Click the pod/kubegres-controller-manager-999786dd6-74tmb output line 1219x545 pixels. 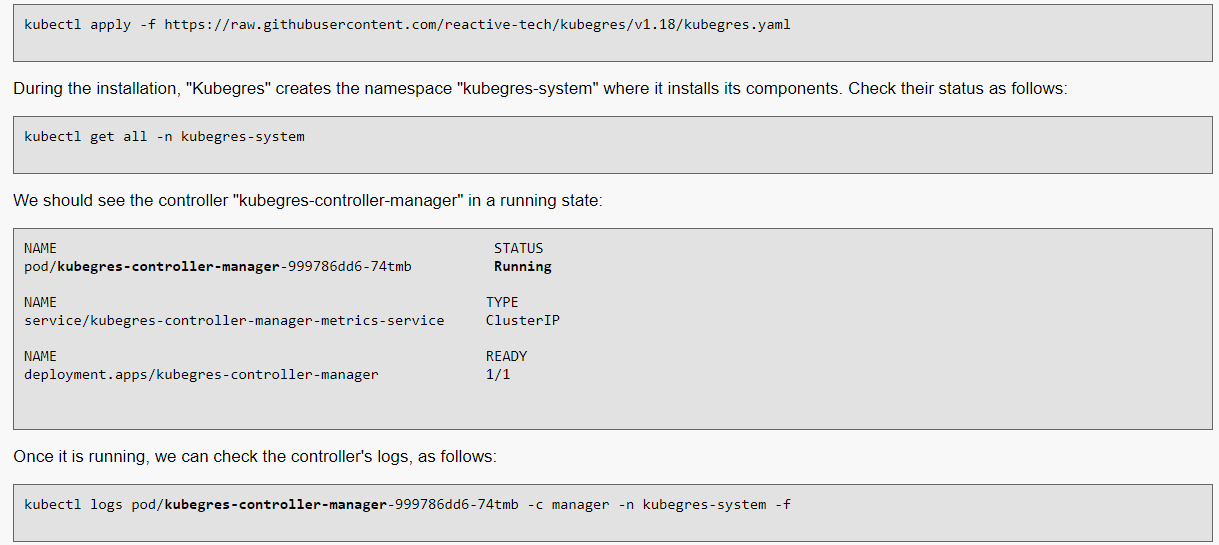pyautogui.click(x=217, y=267)
